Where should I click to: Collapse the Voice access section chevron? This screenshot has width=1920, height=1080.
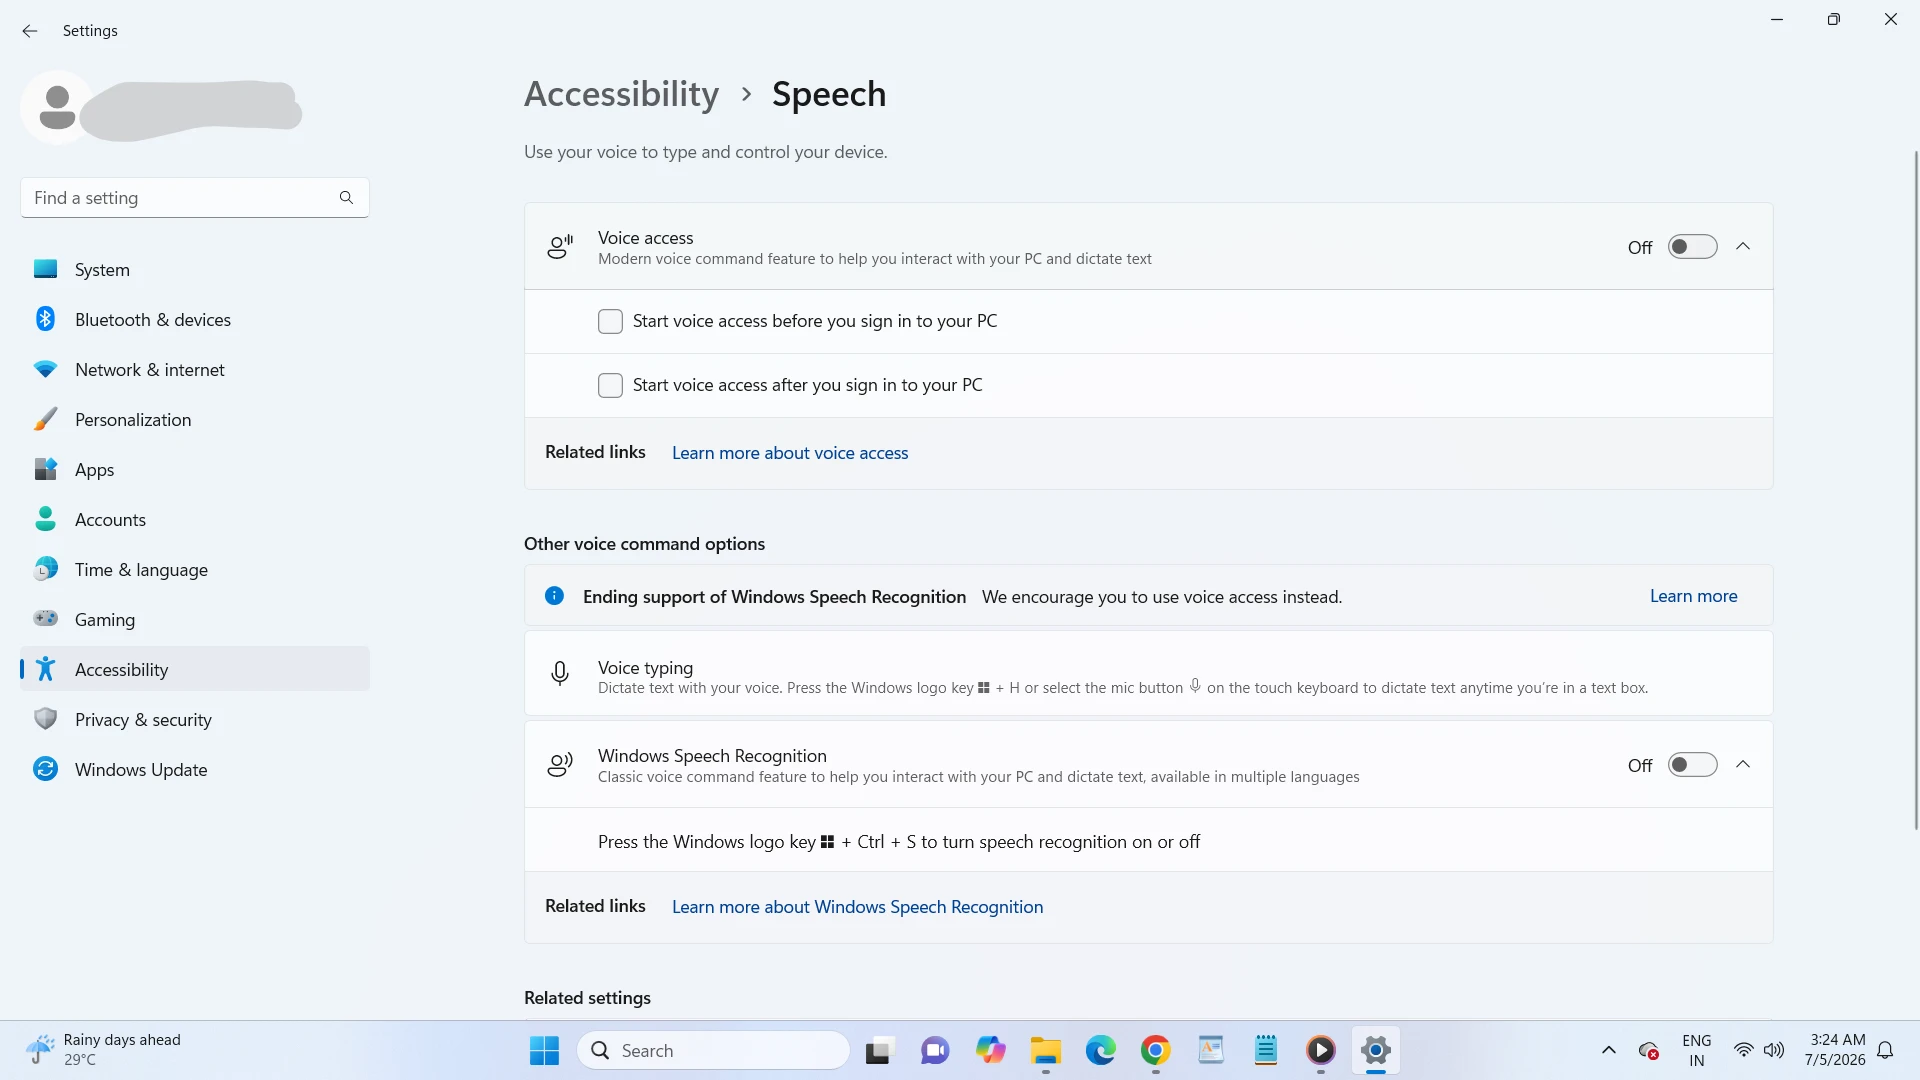click(x=1743, y=246)
